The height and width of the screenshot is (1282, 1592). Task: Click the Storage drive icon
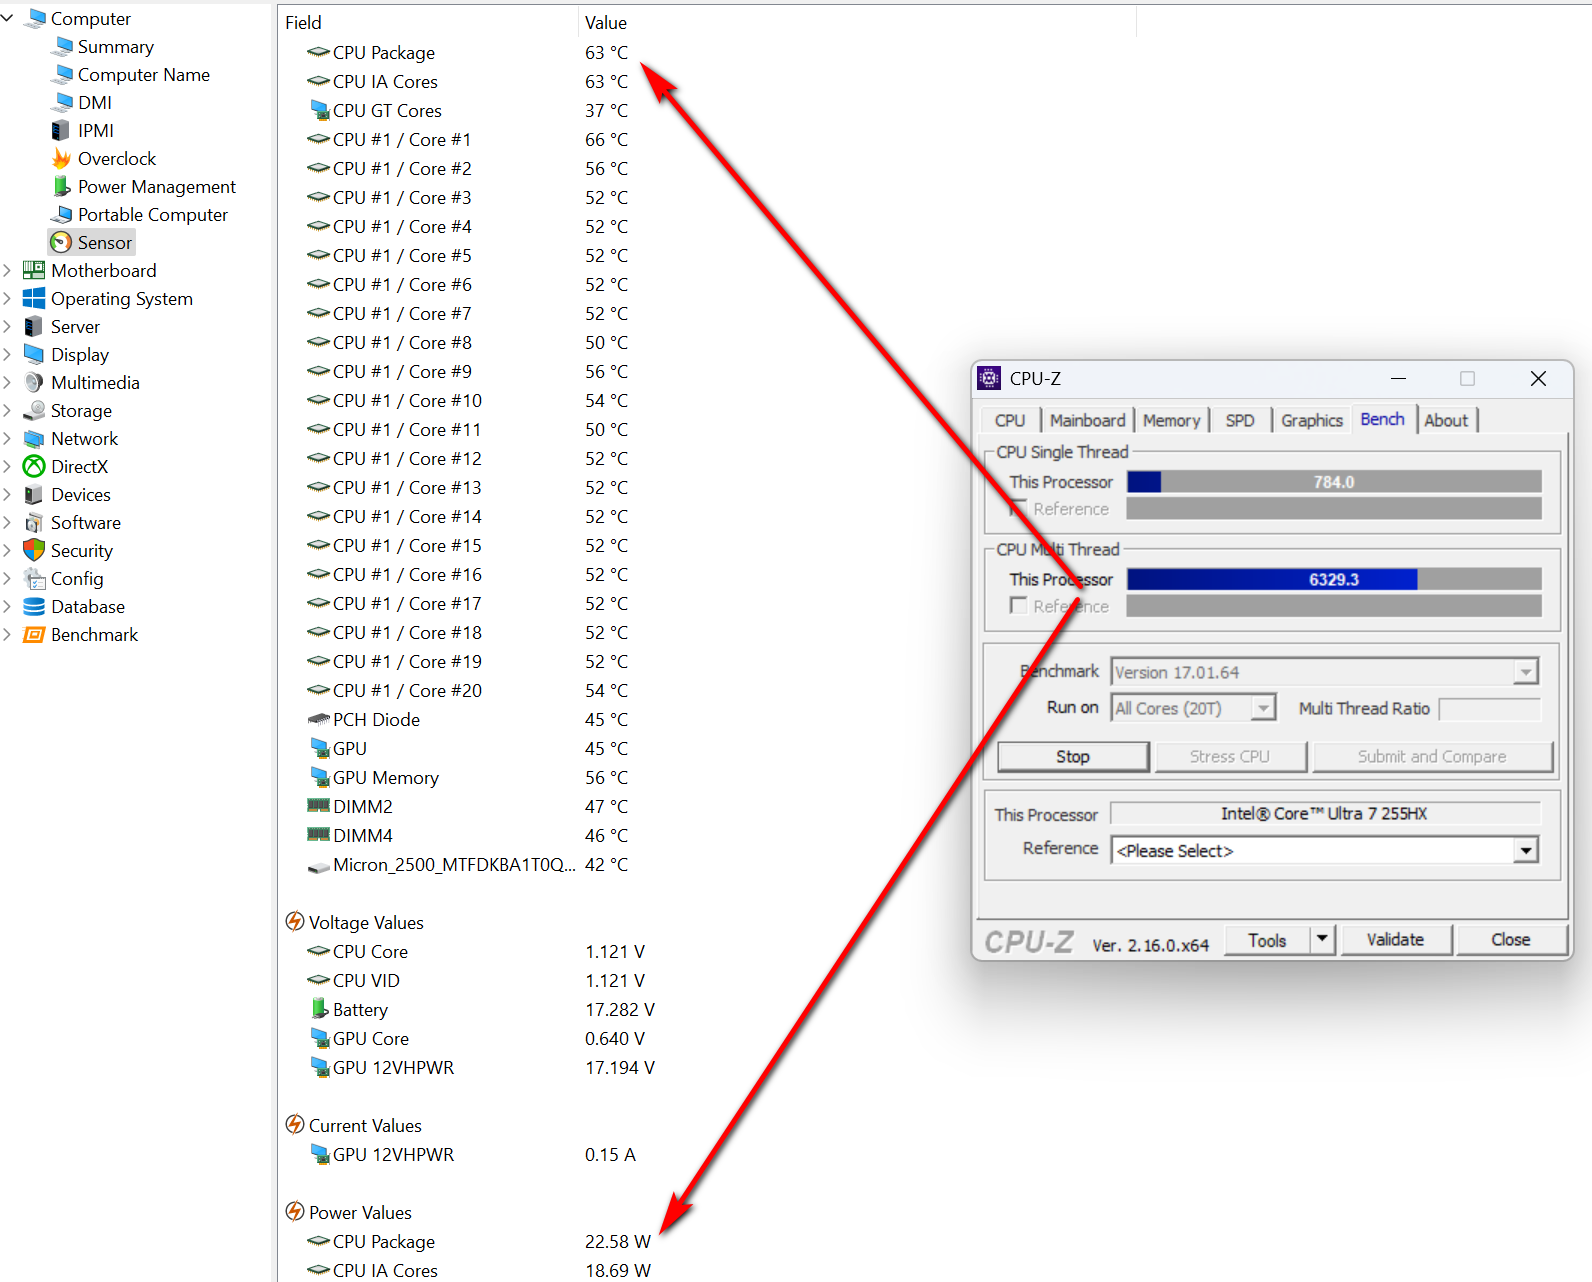[34, 410]
